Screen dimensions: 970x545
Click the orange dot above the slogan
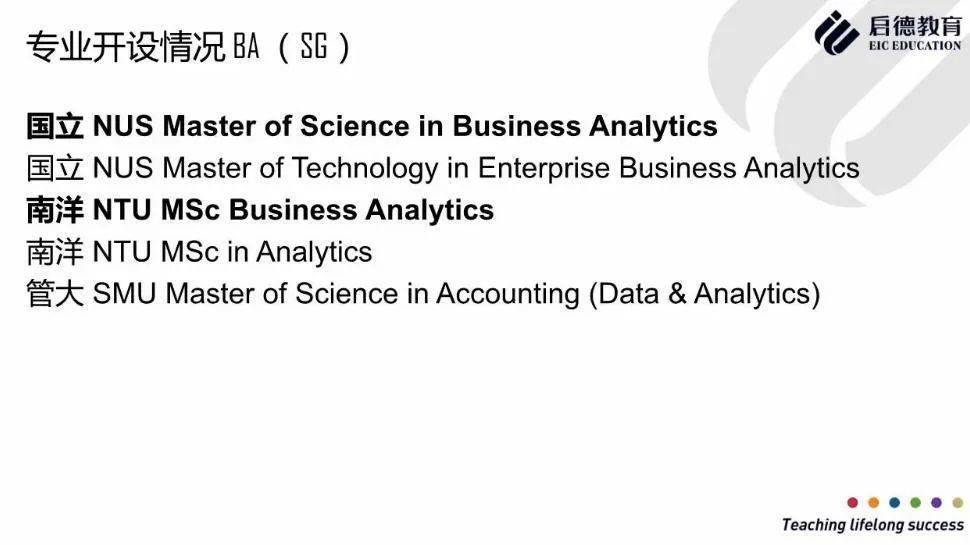click(873, 503)
